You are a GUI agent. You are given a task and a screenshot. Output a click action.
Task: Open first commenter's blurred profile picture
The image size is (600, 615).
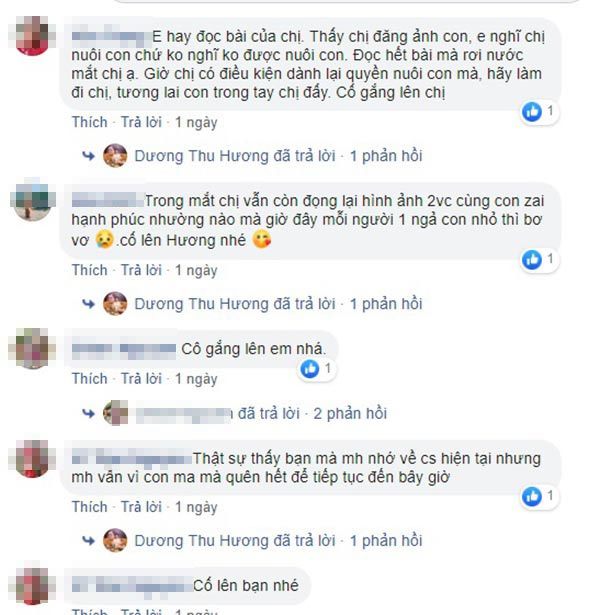tap(32, 36)
